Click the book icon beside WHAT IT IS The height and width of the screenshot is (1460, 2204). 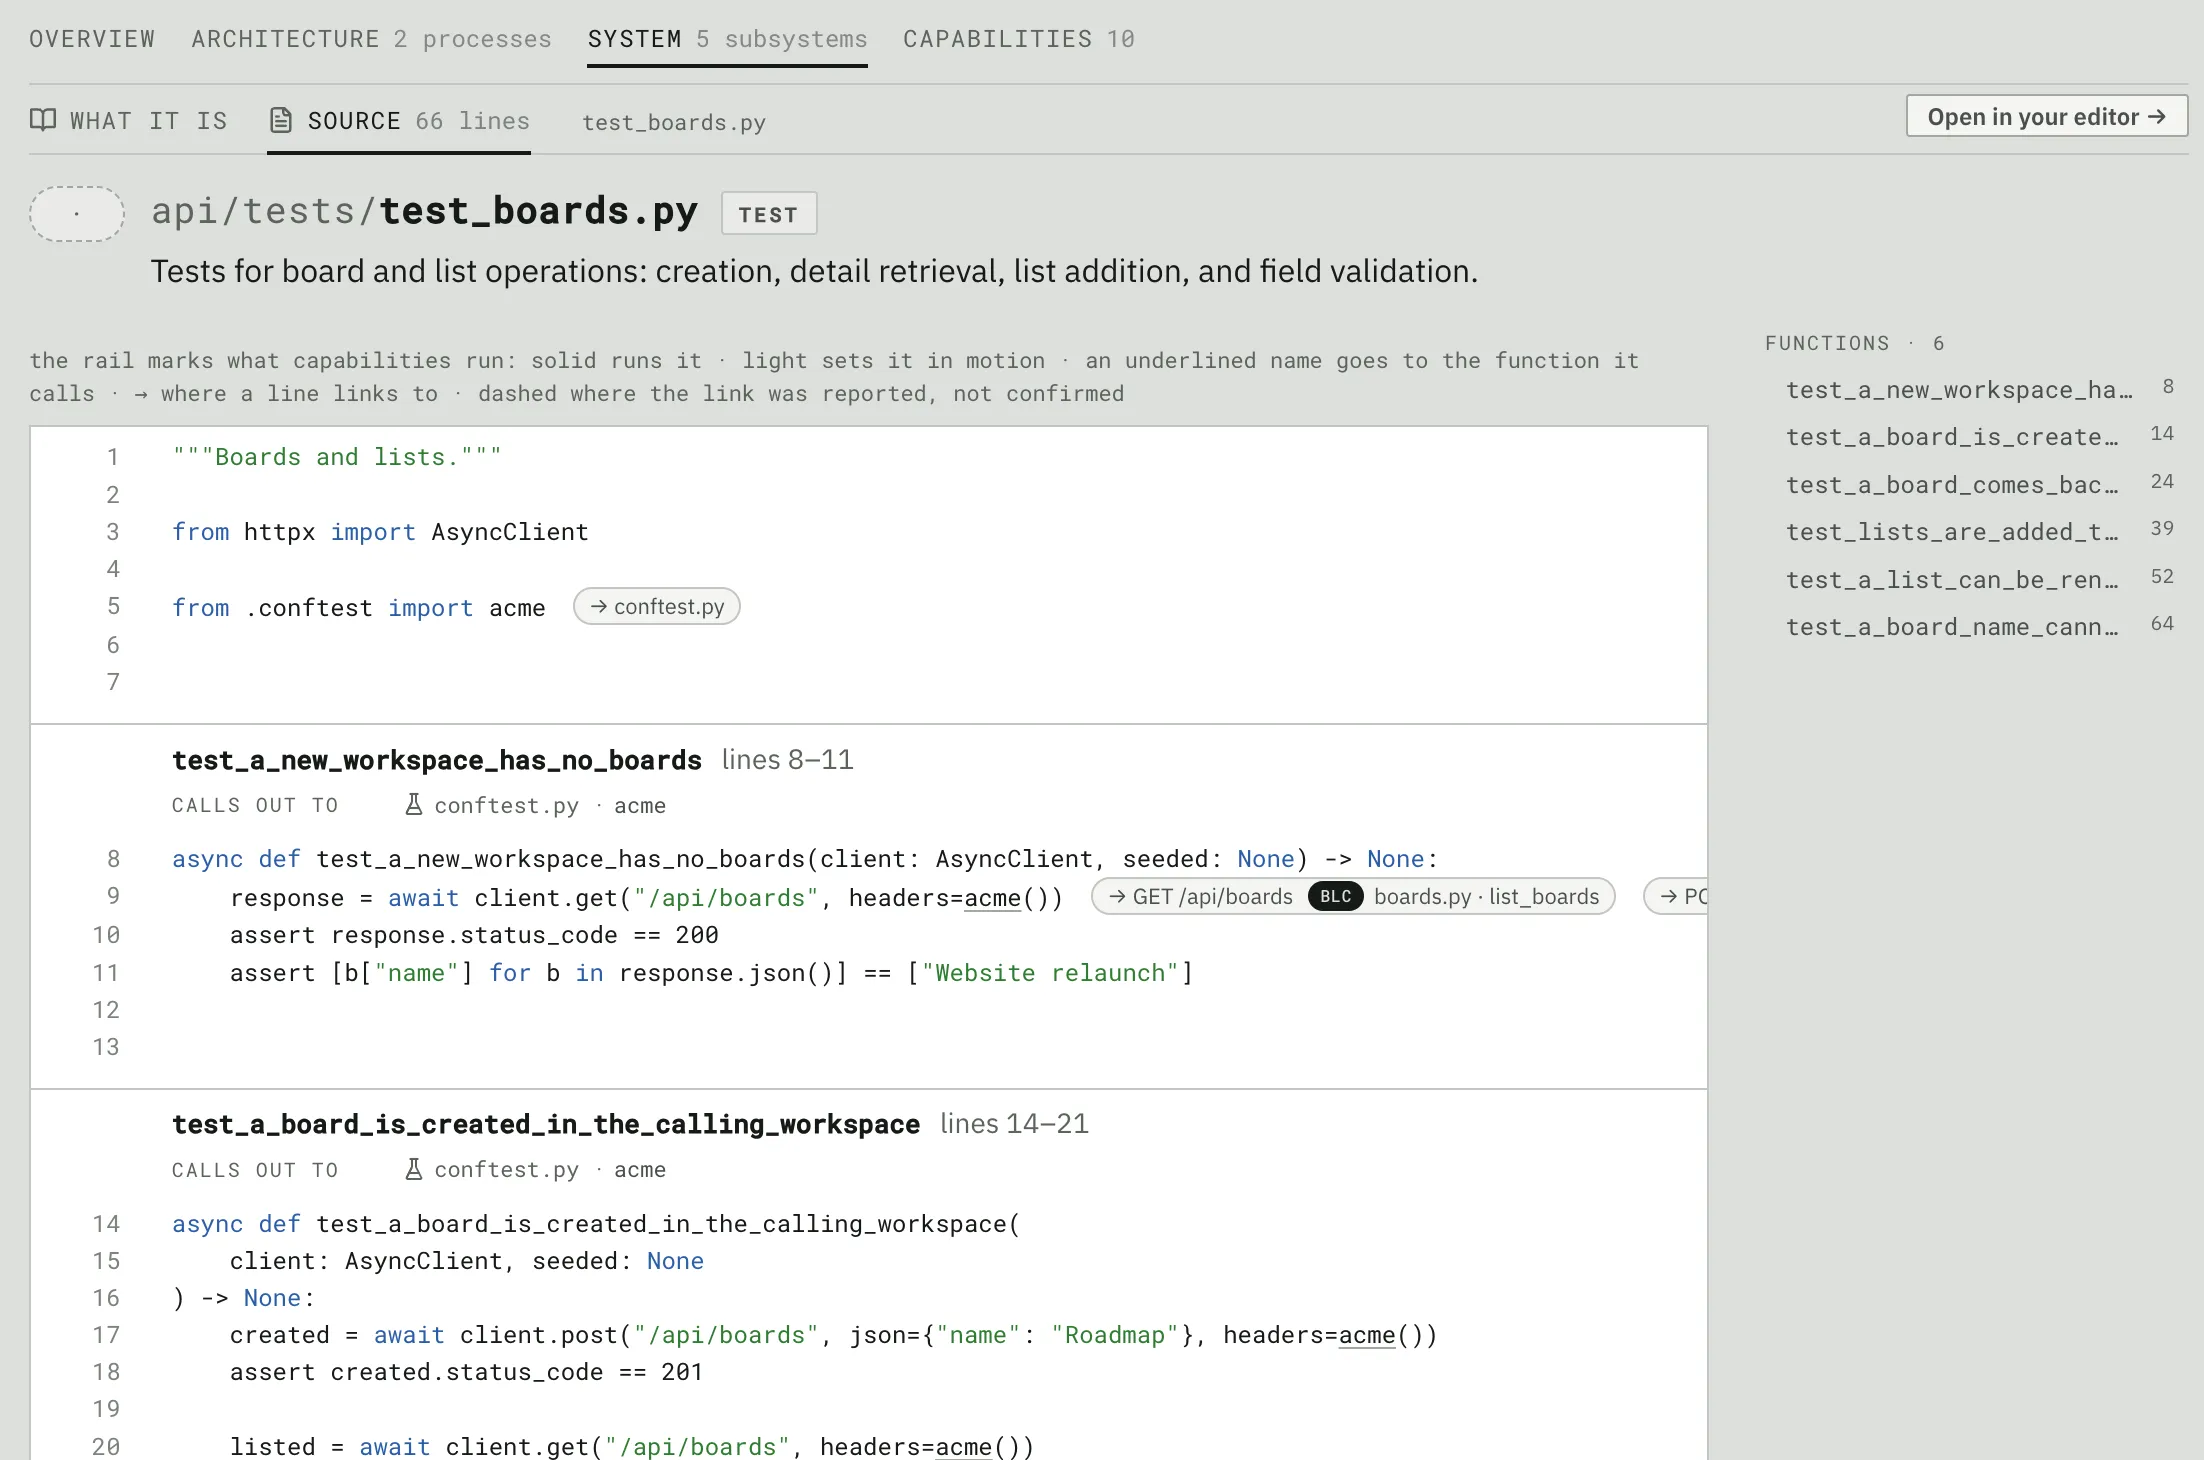click(x=43, y=121)
